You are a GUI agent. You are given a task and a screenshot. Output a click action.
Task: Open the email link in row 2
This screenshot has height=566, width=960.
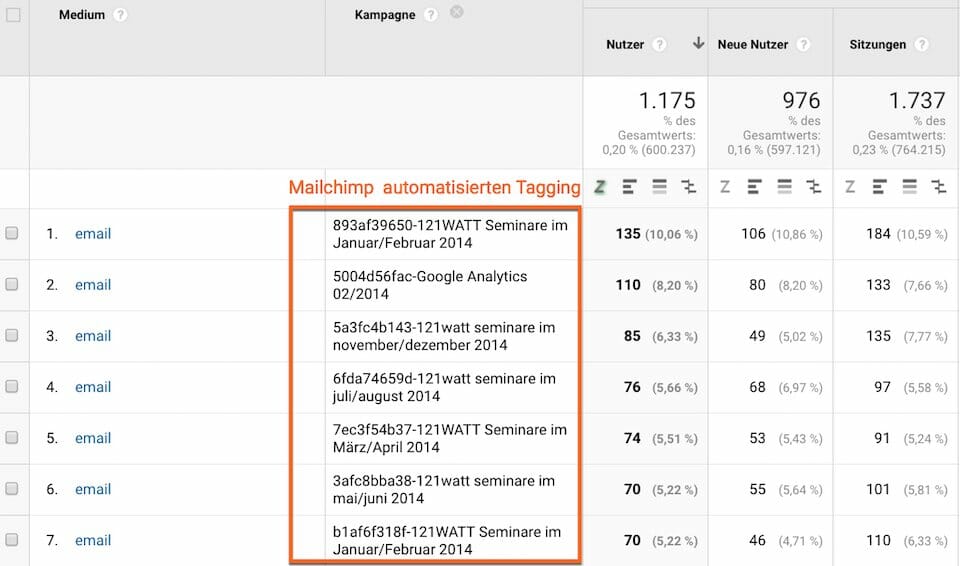pos(93,285)
